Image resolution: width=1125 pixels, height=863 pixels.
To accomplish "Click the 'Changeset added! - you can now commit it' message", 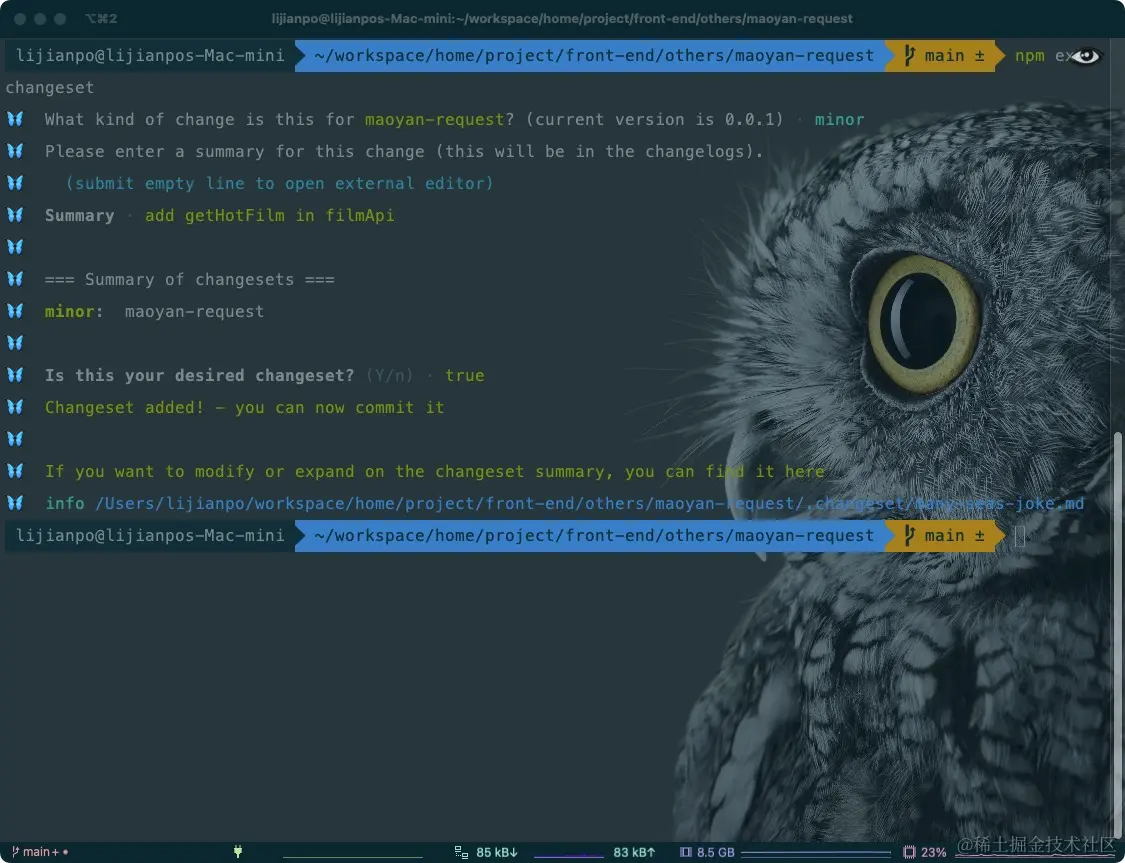I will (x=244, y=407).
